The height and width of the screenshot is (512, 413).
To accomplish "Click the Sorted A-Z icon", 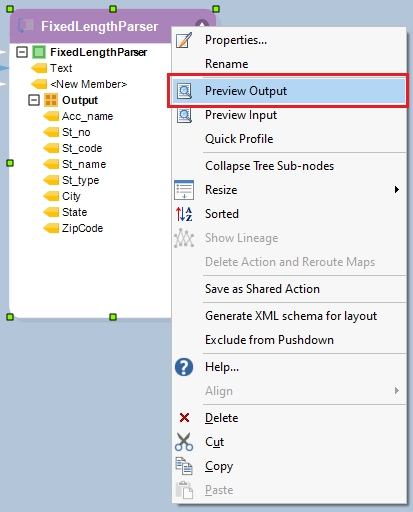I will coord(184,214).
